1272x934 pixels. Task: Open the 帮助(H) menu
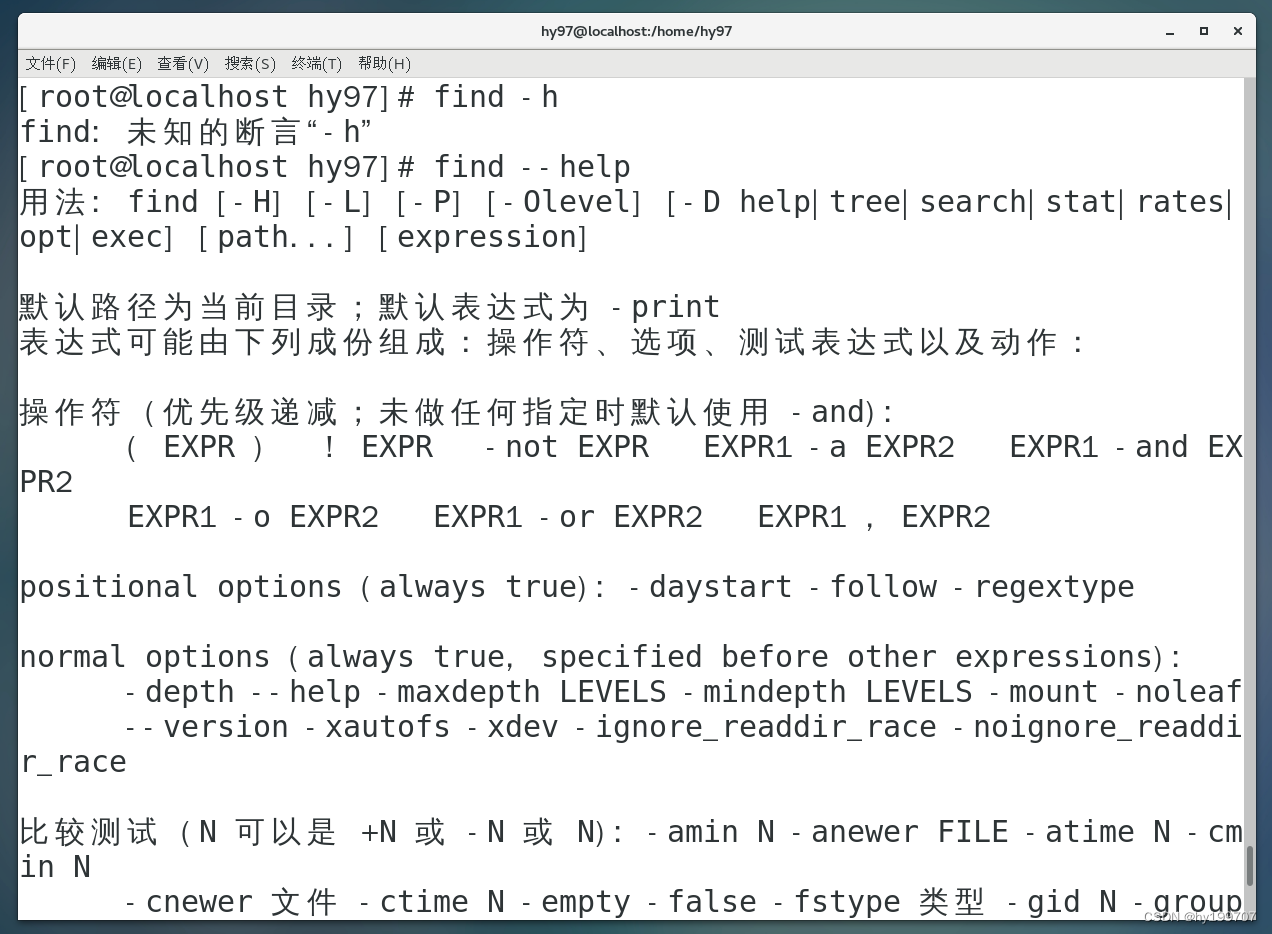[384, 63]
